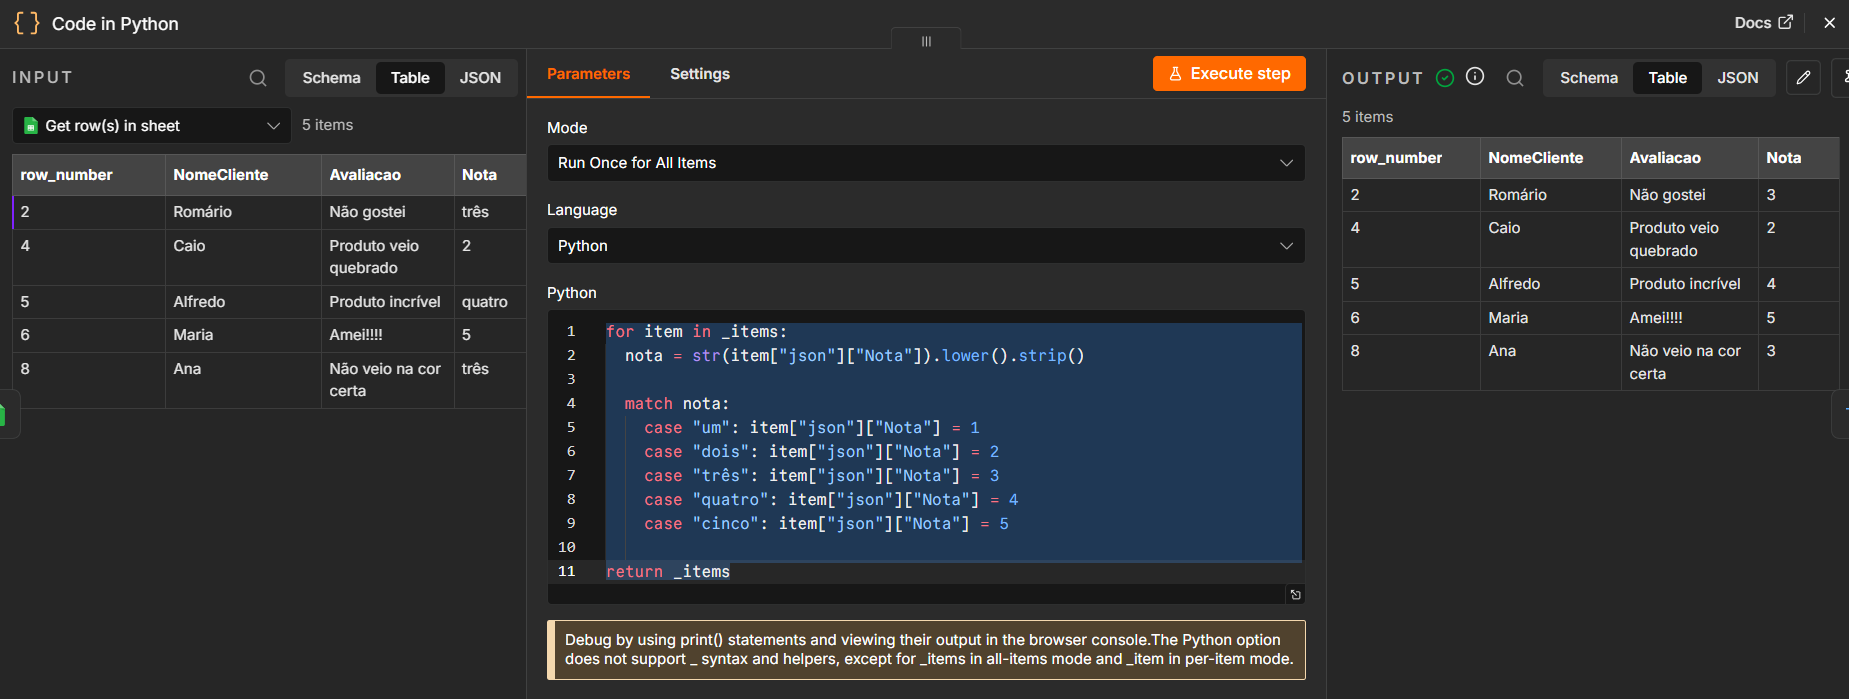Search the INPUT panel data

click(258, 78)
